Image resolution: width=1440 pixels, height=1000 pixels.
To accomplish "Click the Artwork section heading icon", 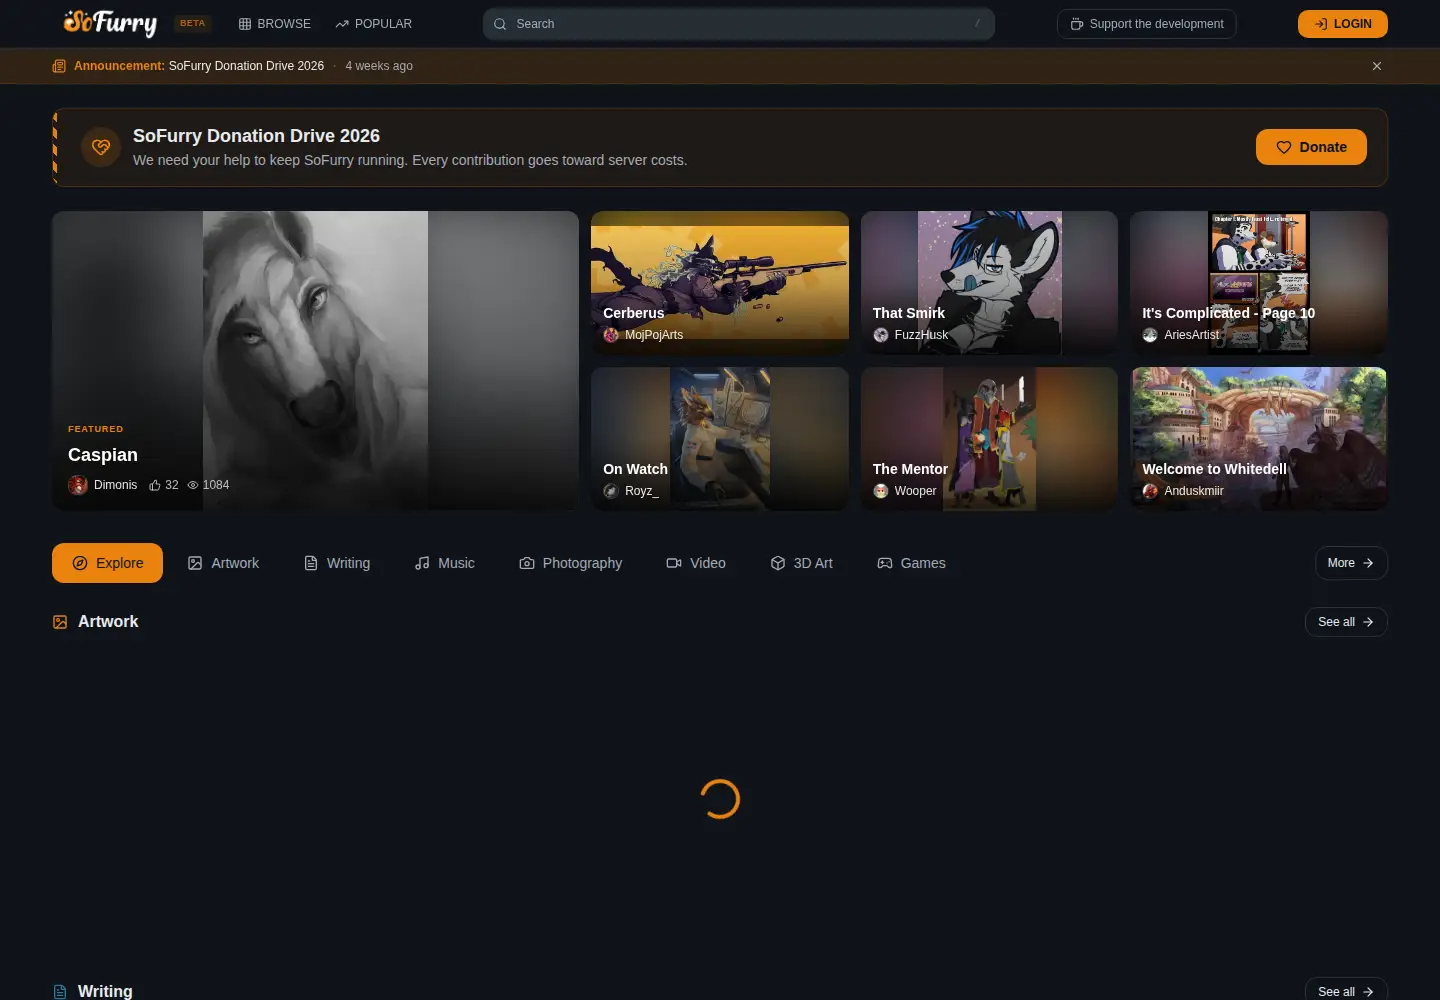I will tap(60, 622).
